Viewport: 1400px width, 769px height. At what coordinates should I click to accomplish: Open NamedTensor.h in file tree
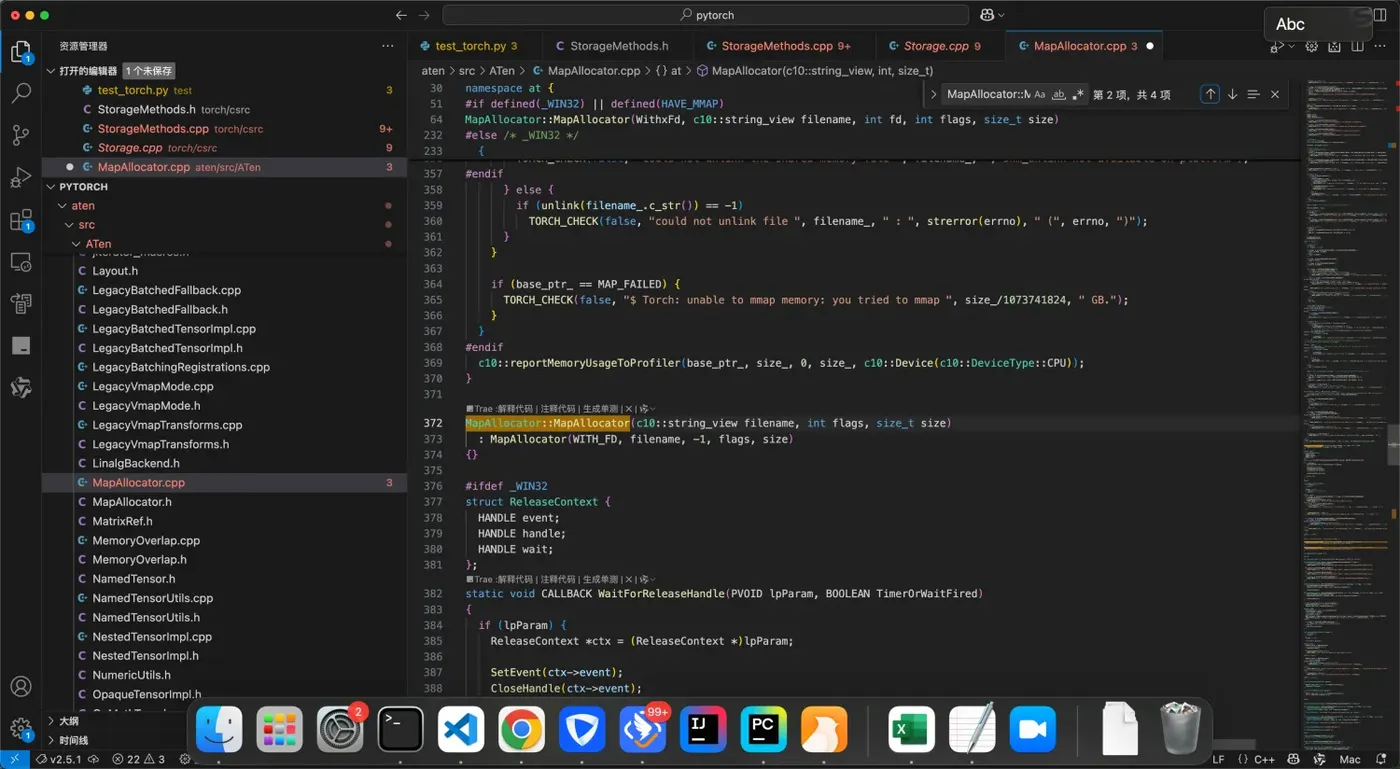pyautogui.click(x=224, y=579)
